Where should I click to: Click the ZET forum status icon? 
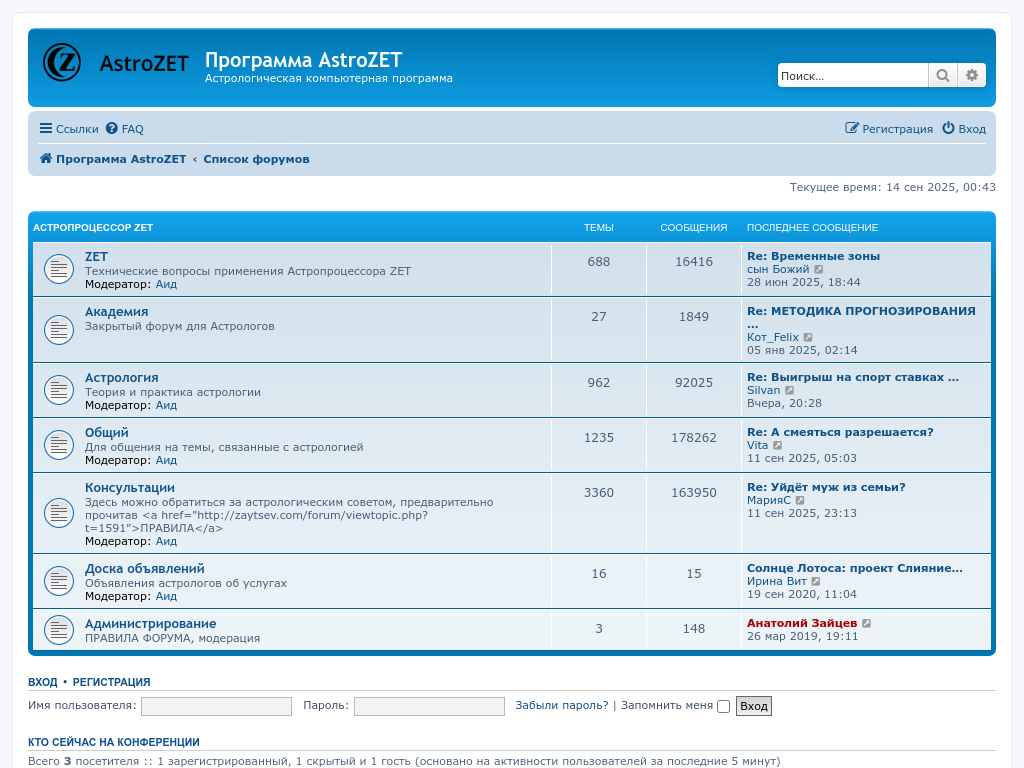click(59, 269)
